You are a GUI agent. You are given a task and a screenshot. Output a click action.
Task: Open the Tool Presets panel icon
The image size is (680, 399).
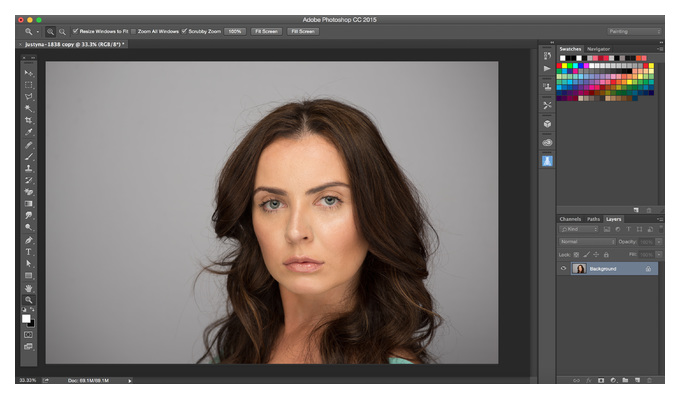point(547,105)
